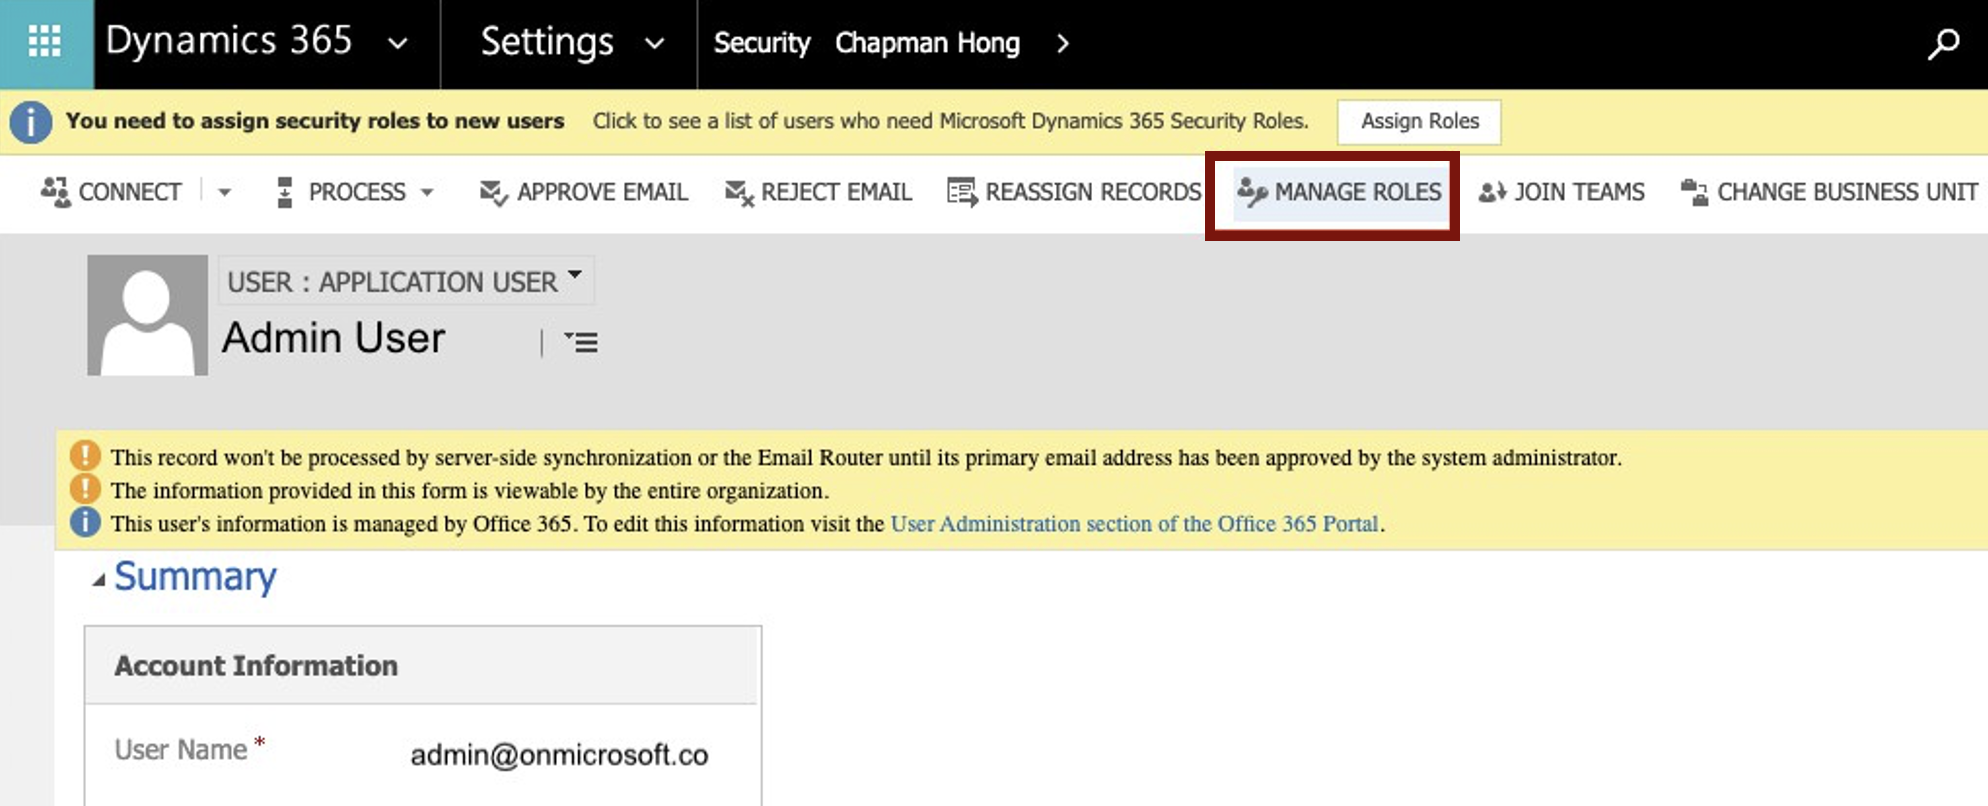Click warning icon beside server-side synchronization message

click(85, 456)
